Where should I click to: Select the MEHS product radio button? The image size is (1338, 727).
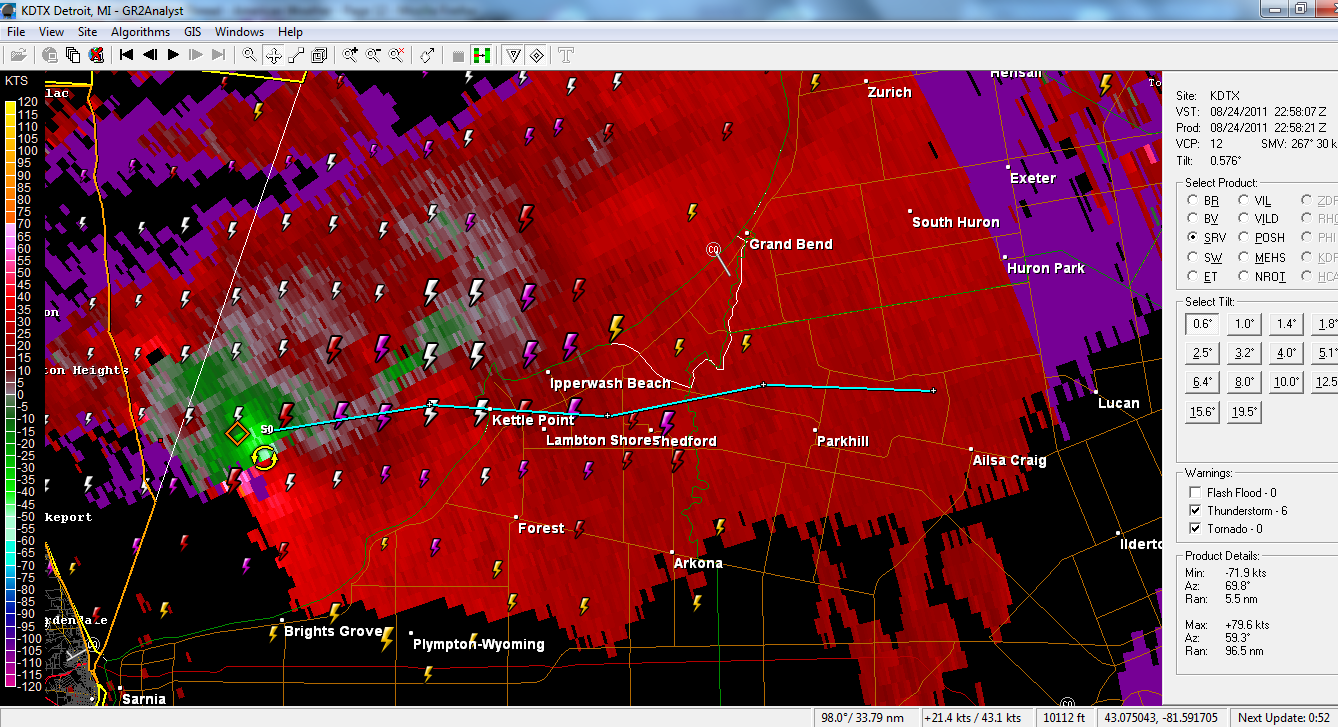click(1245, 258)
